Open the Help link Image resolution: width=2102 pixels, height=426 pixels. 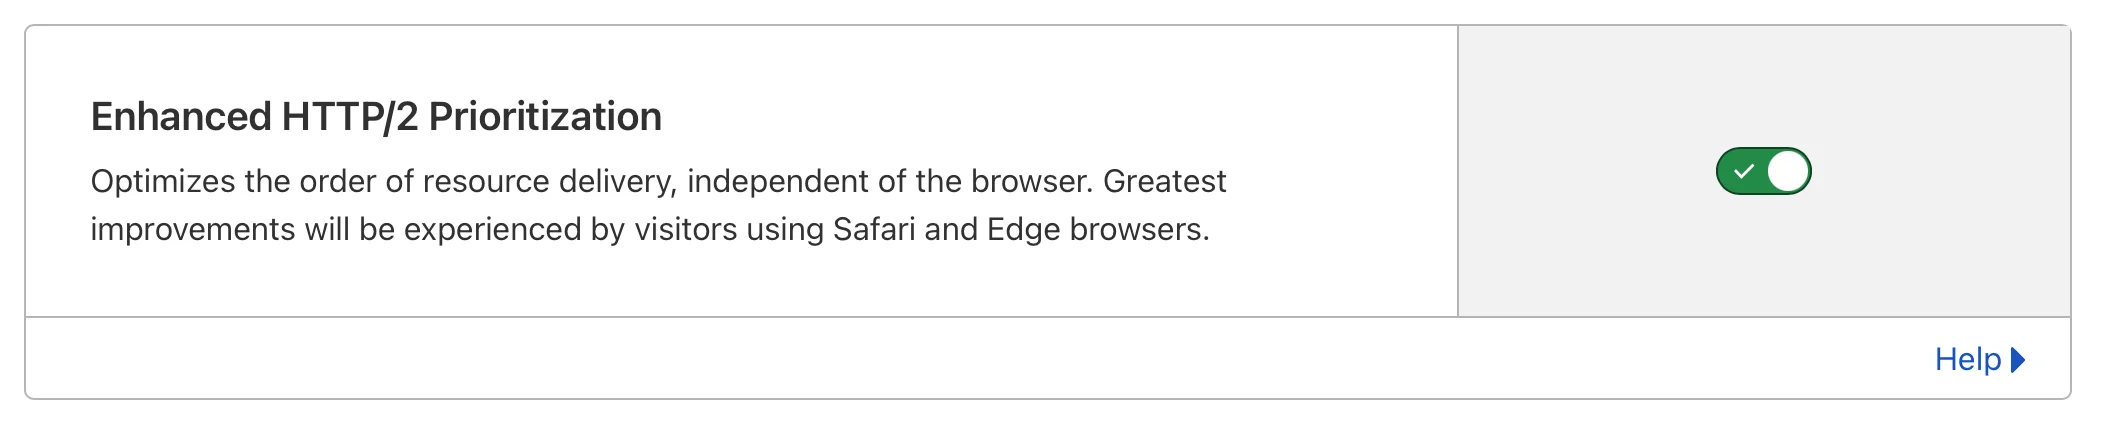[x=1967, y=359]
